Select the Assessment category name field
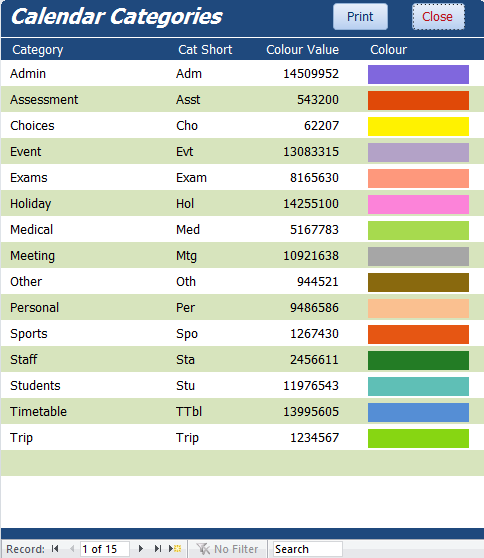This screenshot has width=484, height=558. 44,100
